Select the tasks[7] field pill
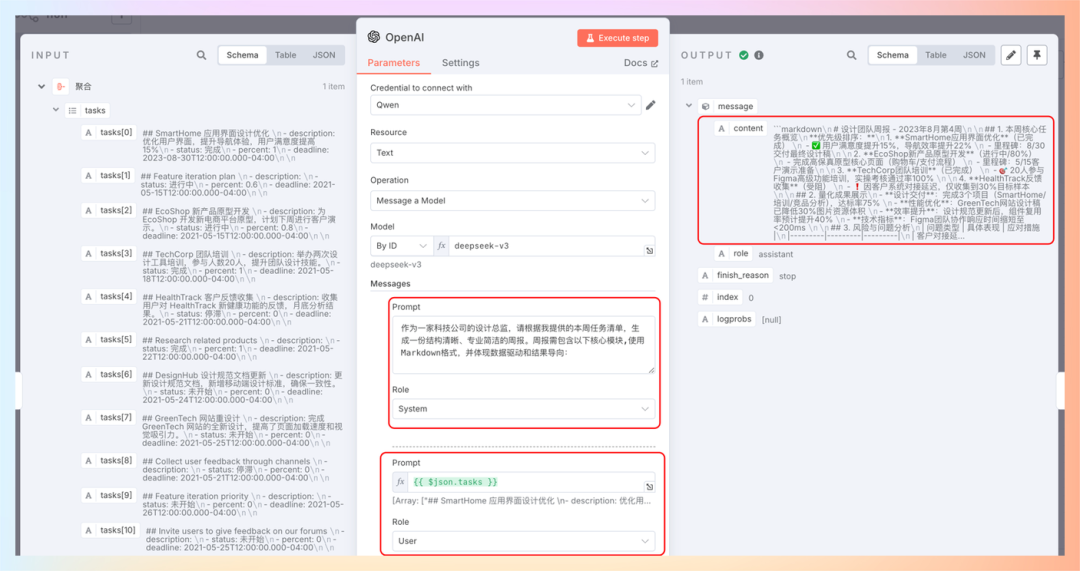 pos(108,417)
